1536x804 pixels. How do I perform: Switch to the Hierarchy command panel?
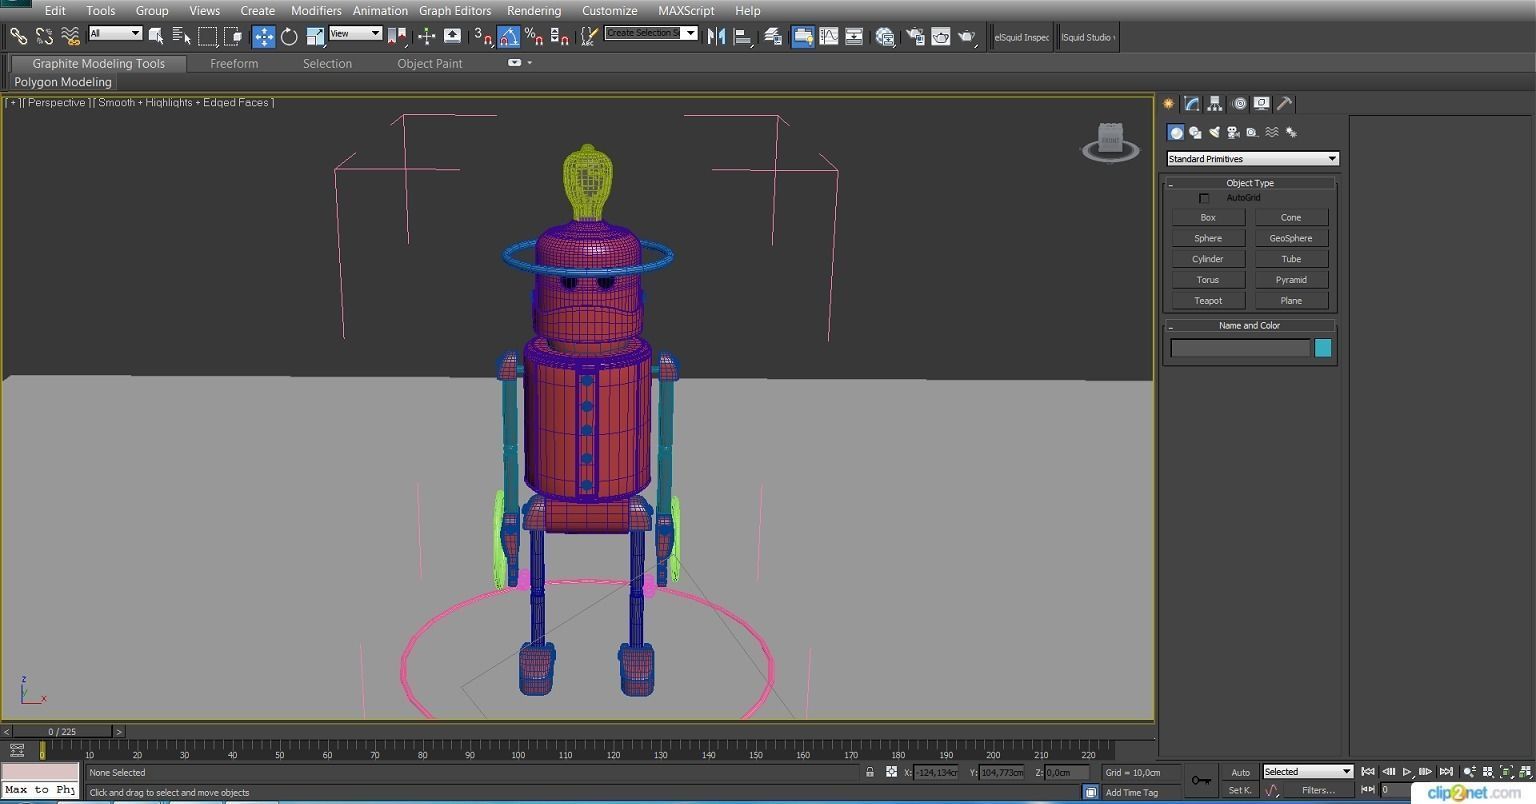point(1215,103)
